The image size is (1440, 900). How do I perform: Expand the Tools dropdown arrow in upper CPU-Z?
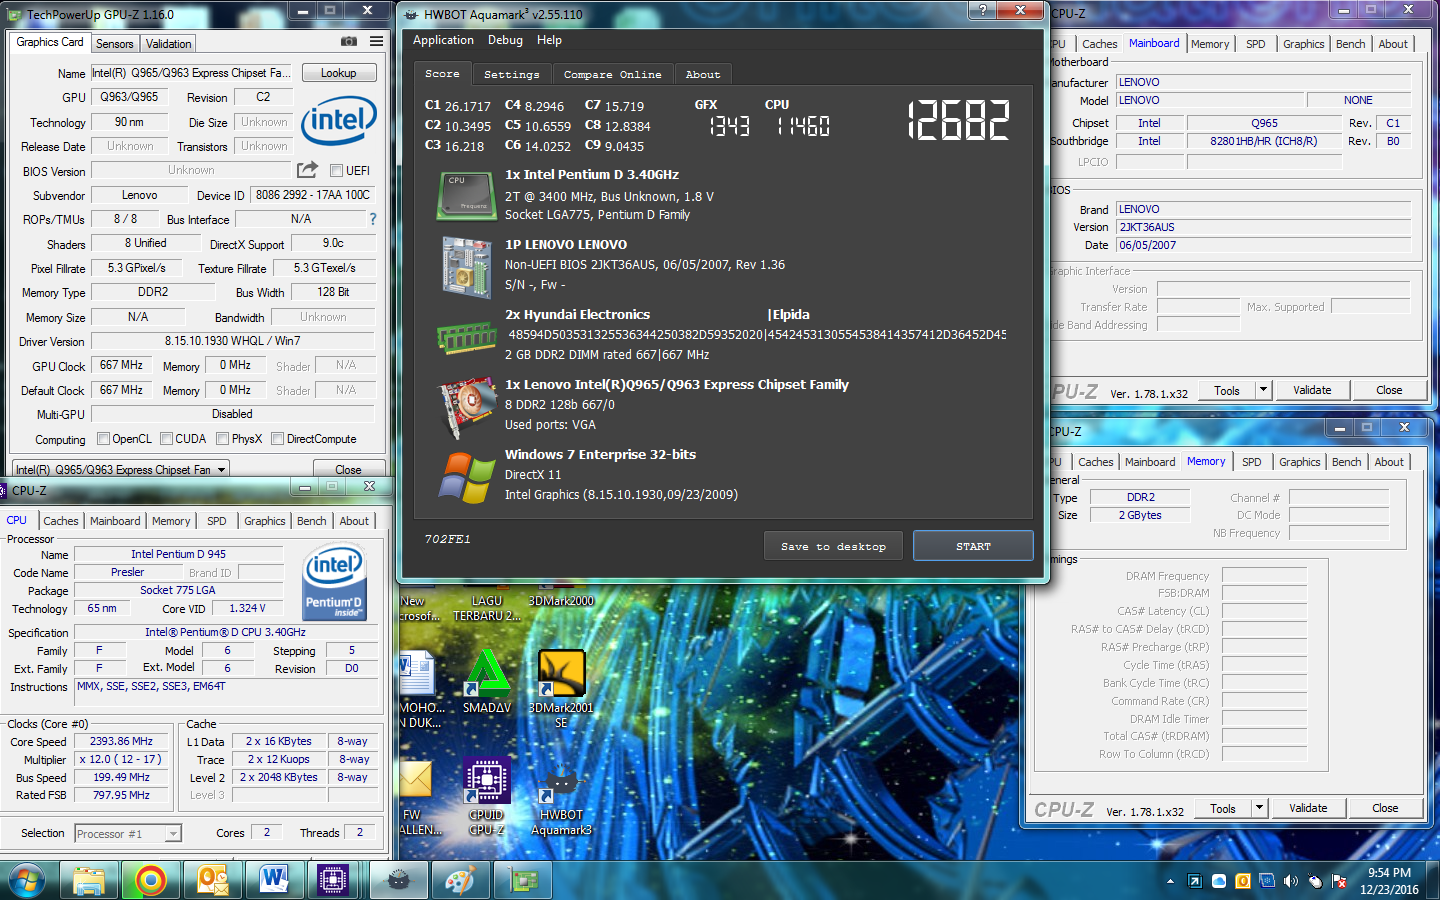(x=1263, y=390)
